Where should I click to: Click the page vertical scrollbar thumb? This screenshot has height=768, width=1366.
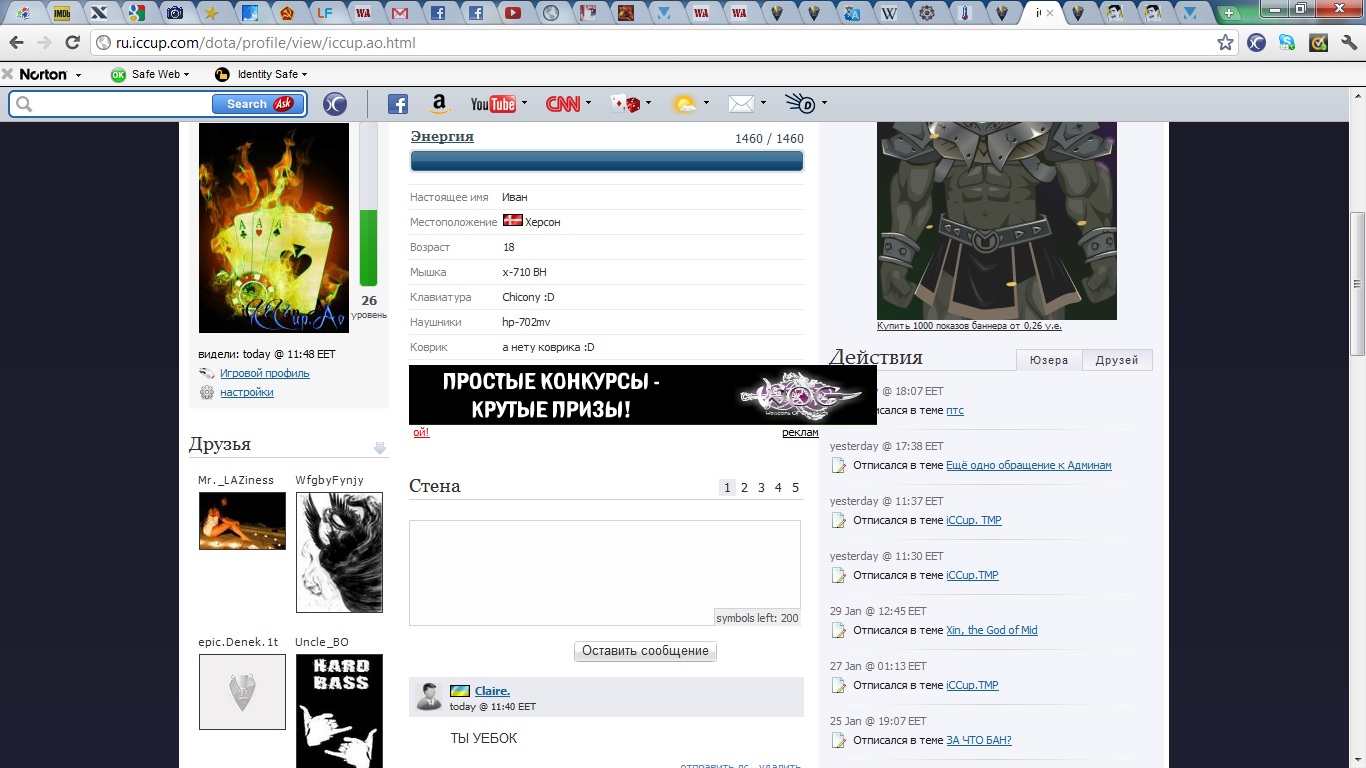click(x=1357, y=283)
